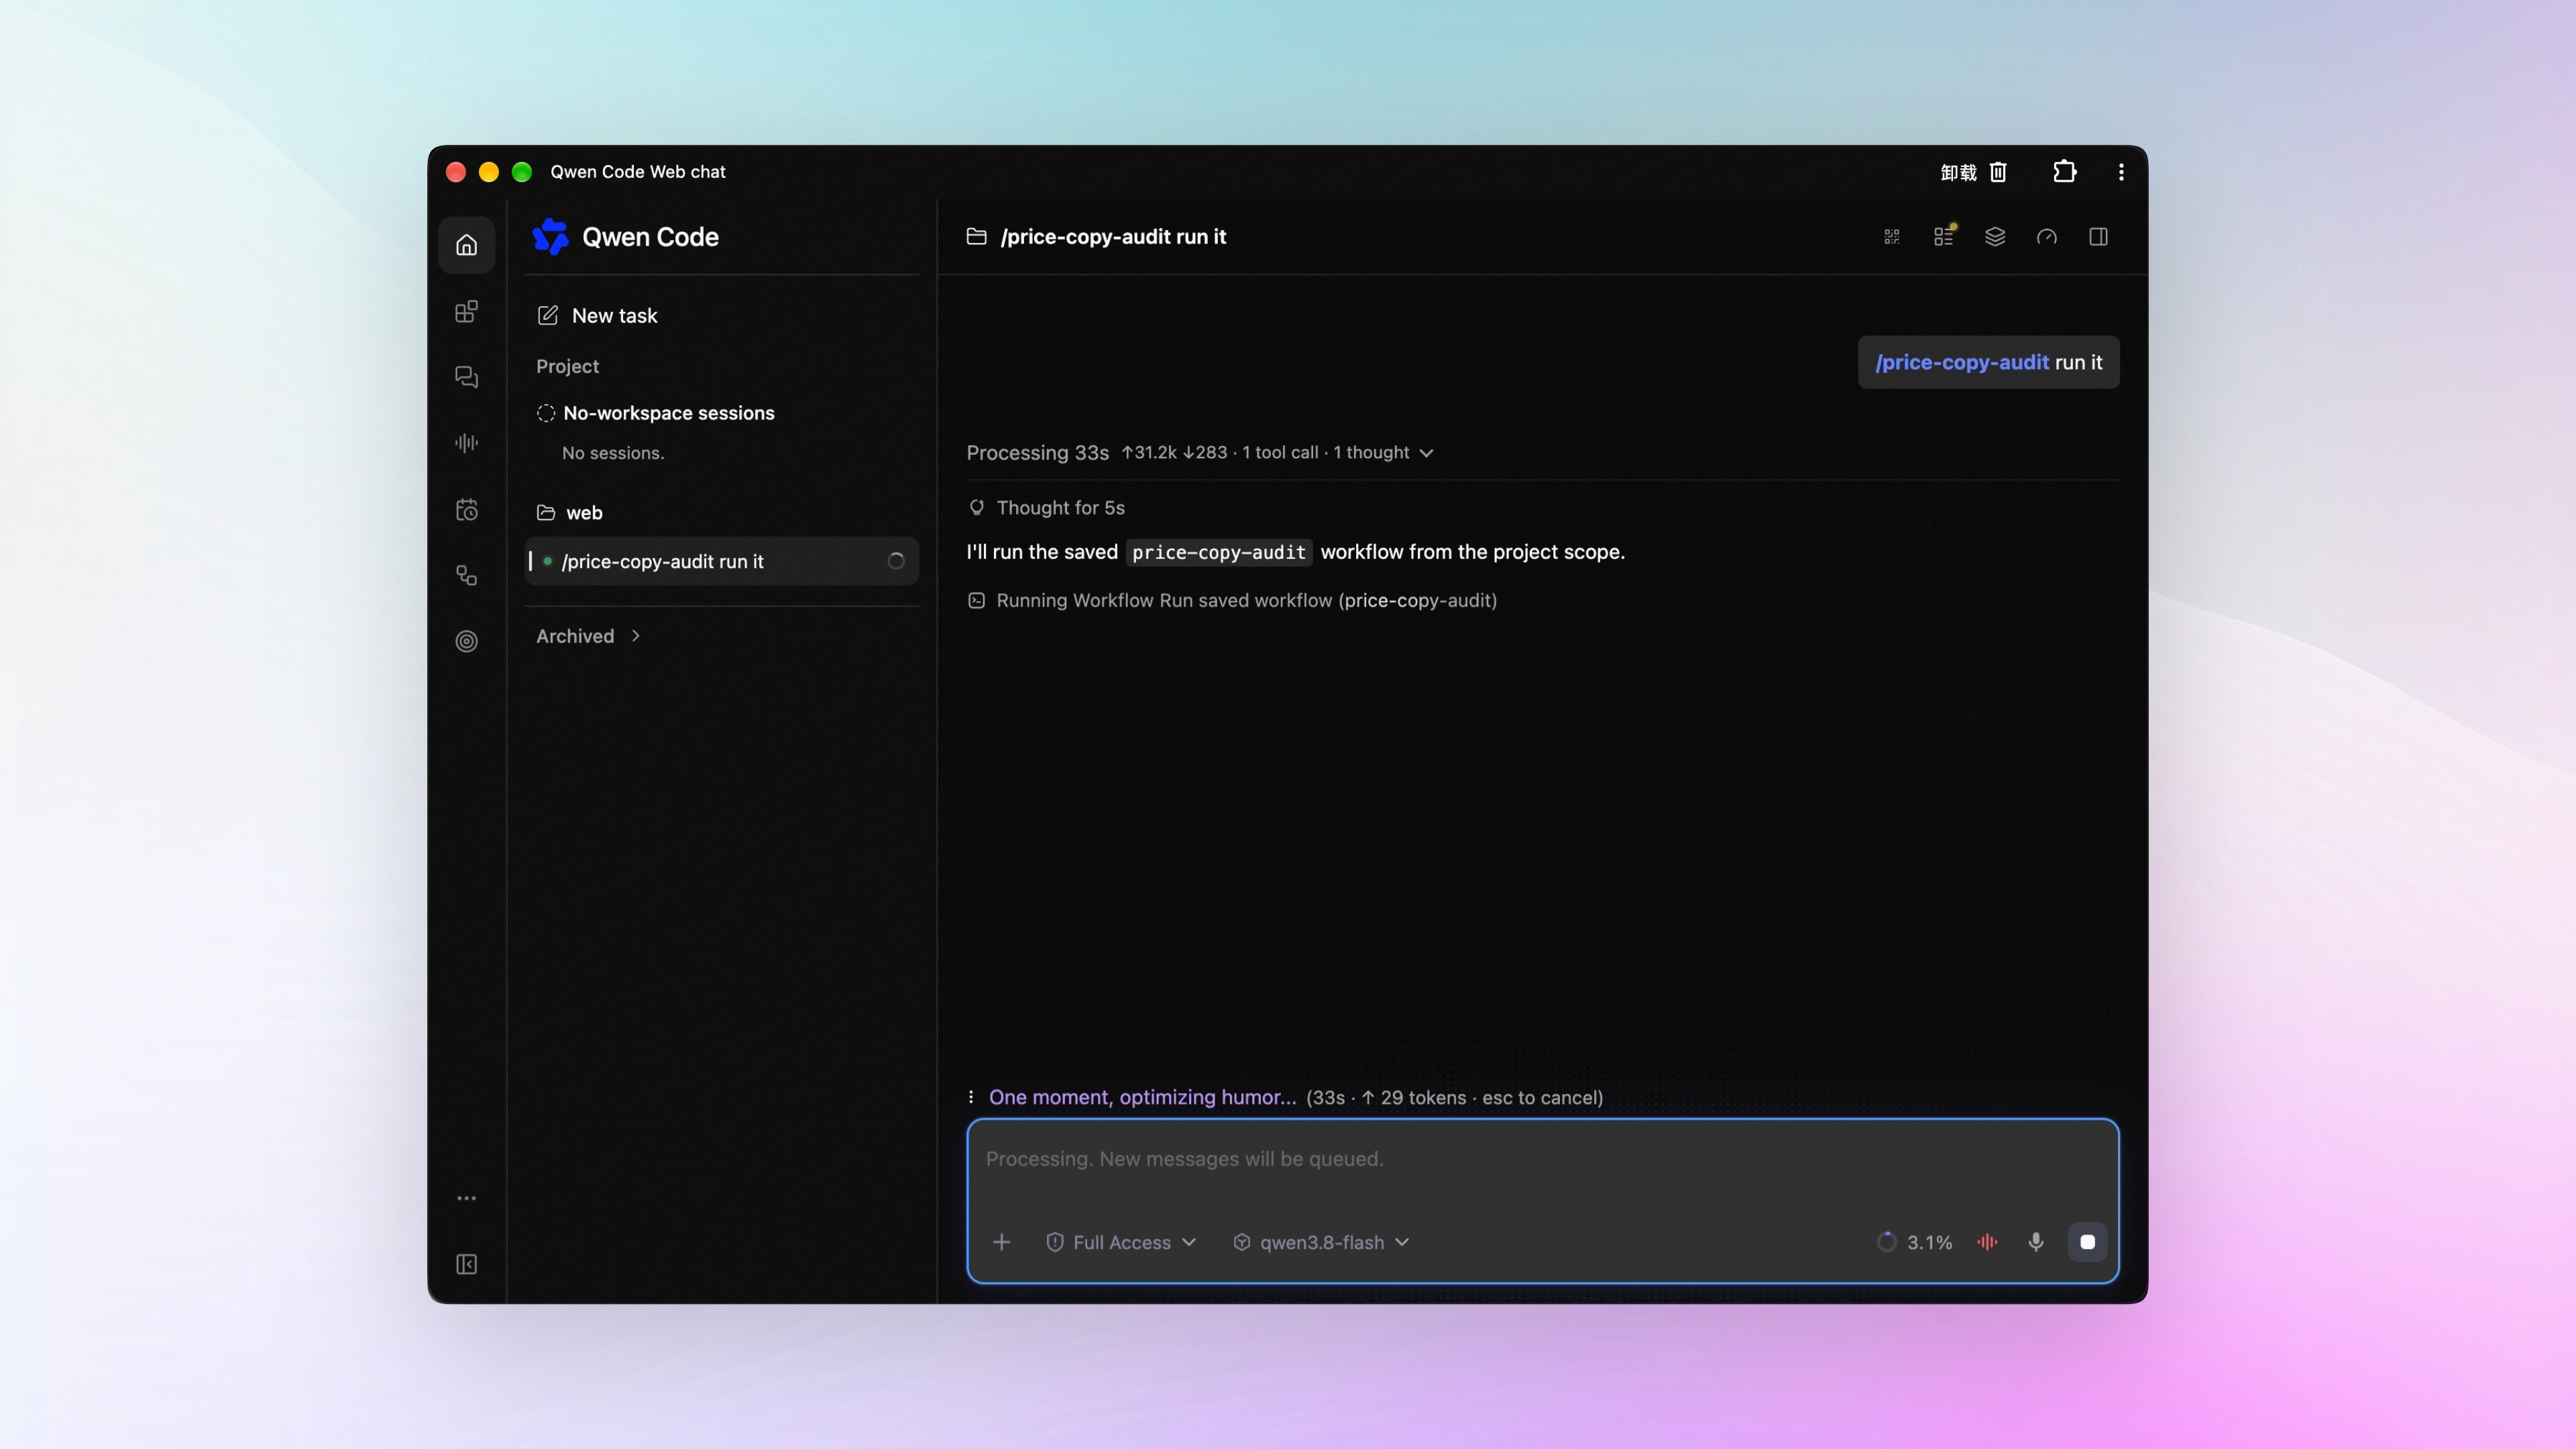Stop processing with the square button
Screen dimensions: 2576x1449
coord(2088,1242)
